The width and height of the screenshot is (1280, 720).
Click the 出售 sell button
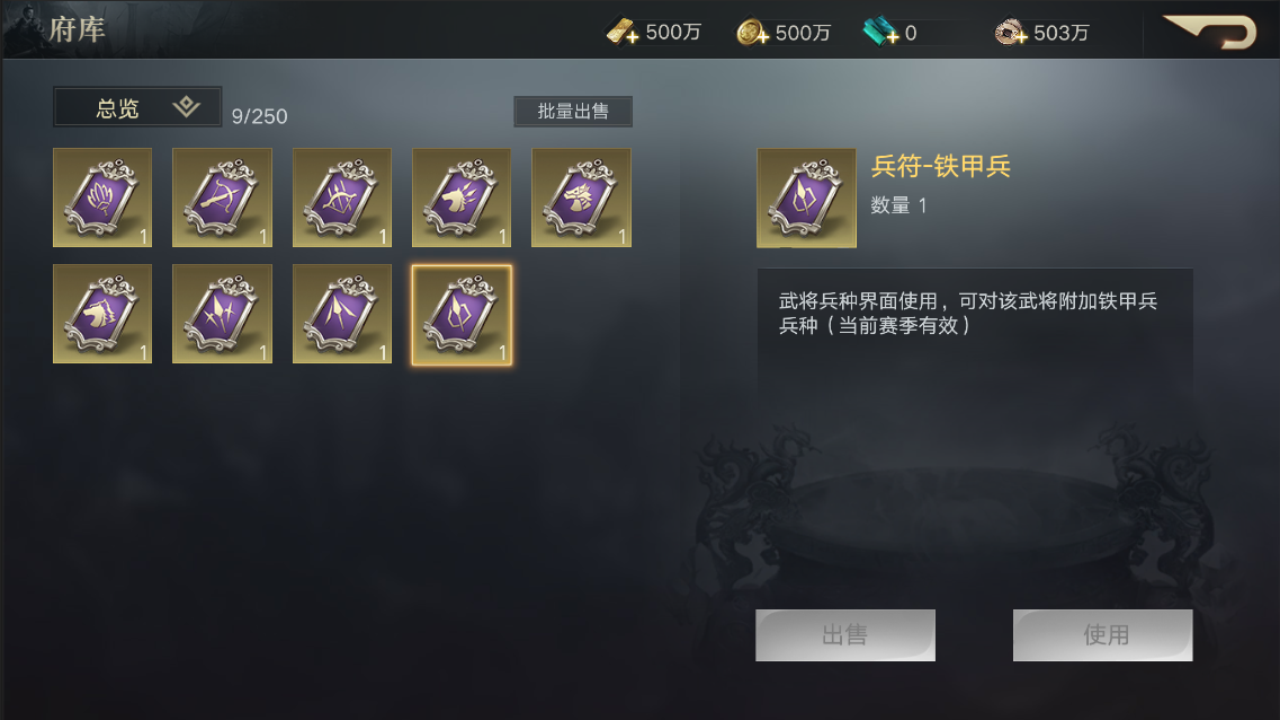pyautogui.click(x=845, y=635)
